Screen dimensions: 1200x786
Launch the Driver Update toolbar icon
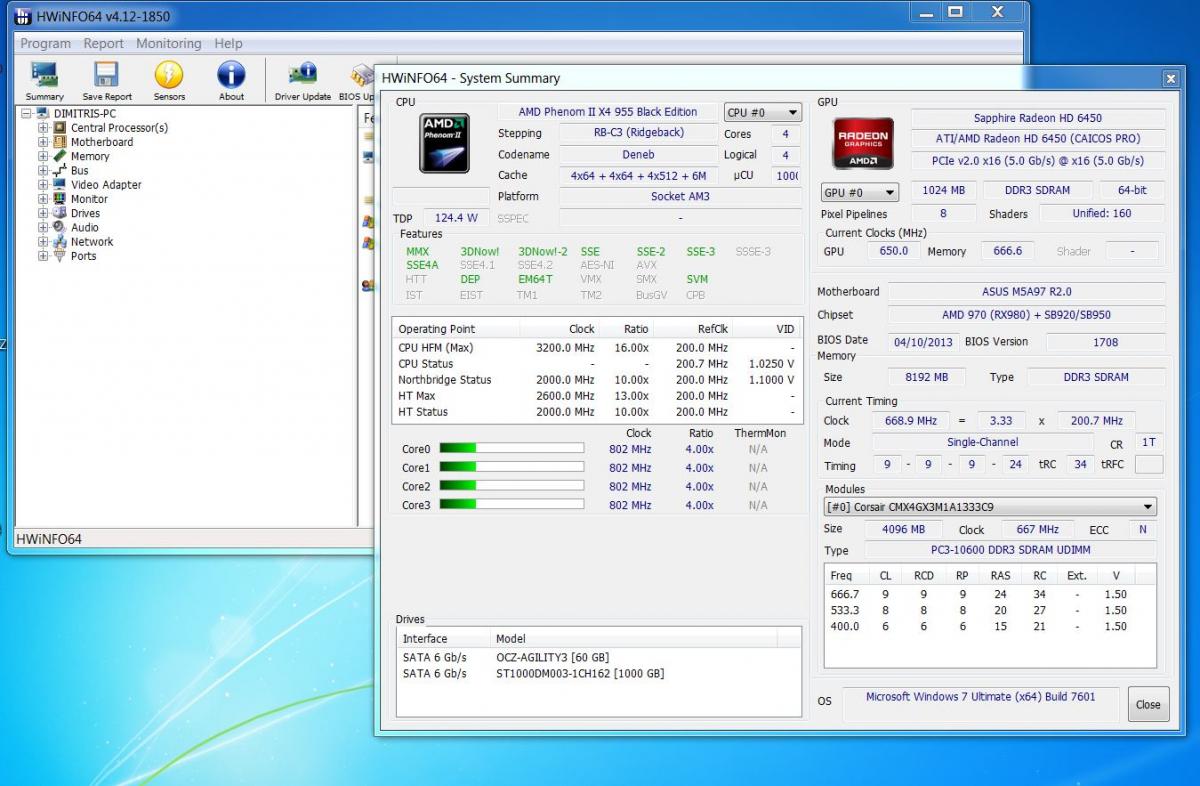tap(302, 76)
